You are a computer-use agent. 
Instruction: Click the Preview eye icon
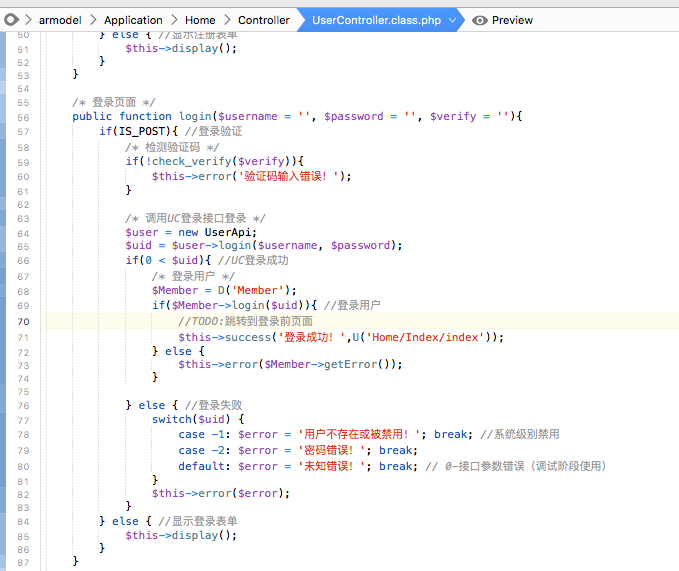(480, 20)
